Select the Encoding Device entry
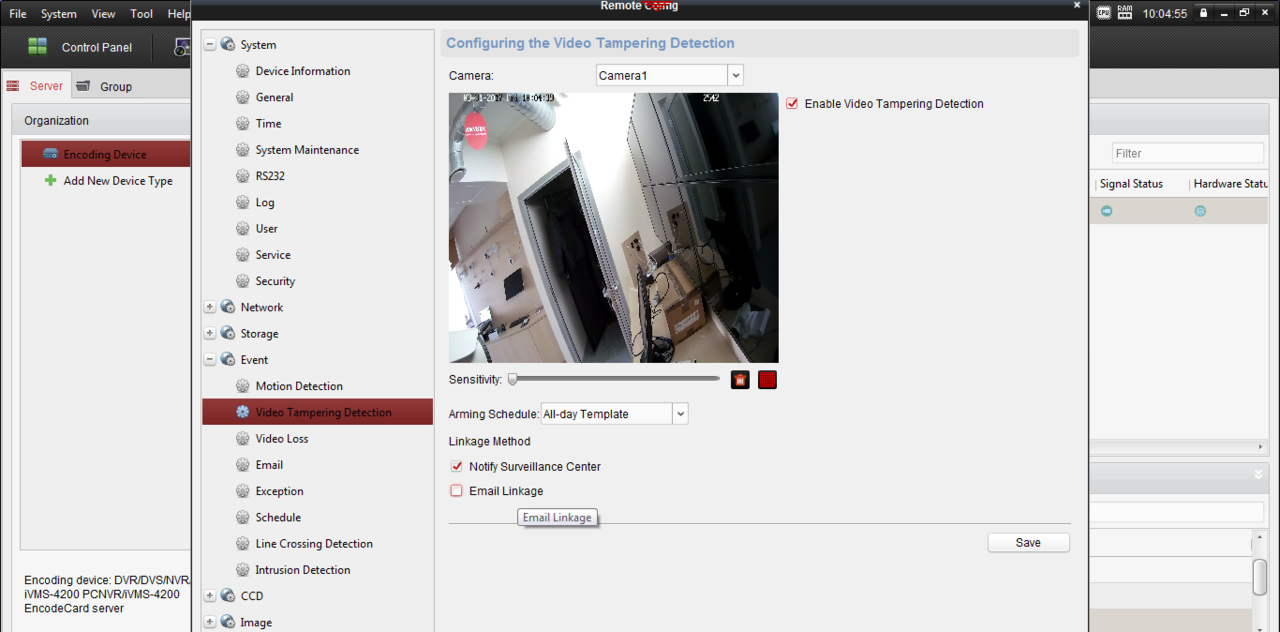Image resolution: width=1280 pixels, height=632 pixels. (105, 154)
